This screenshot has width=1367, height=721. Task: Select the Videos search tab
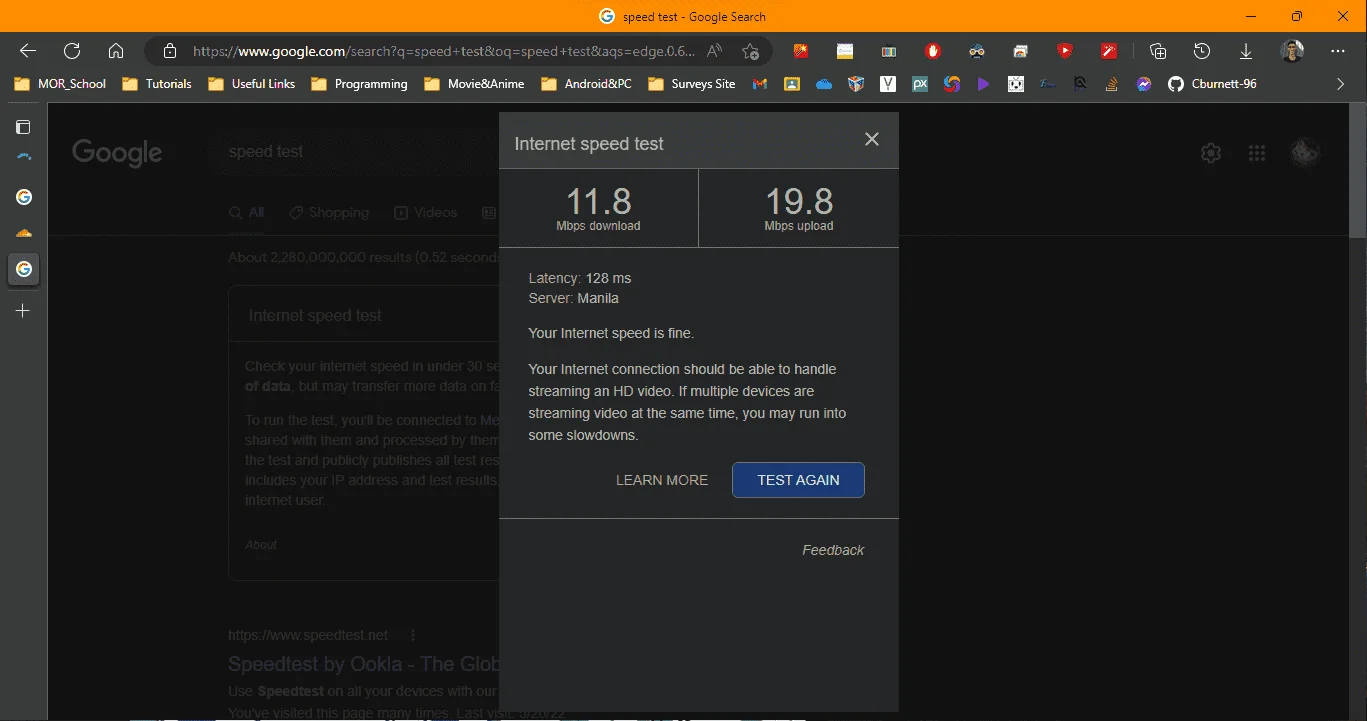pyautogui.click(x=425, y=212)
